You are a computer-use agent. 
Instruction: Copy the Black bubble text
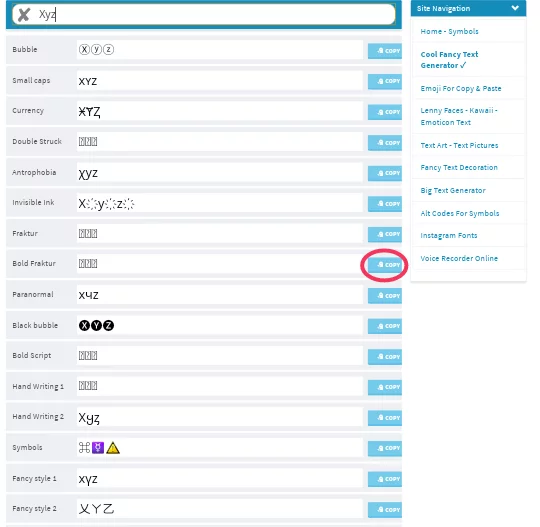coord(385,326)
